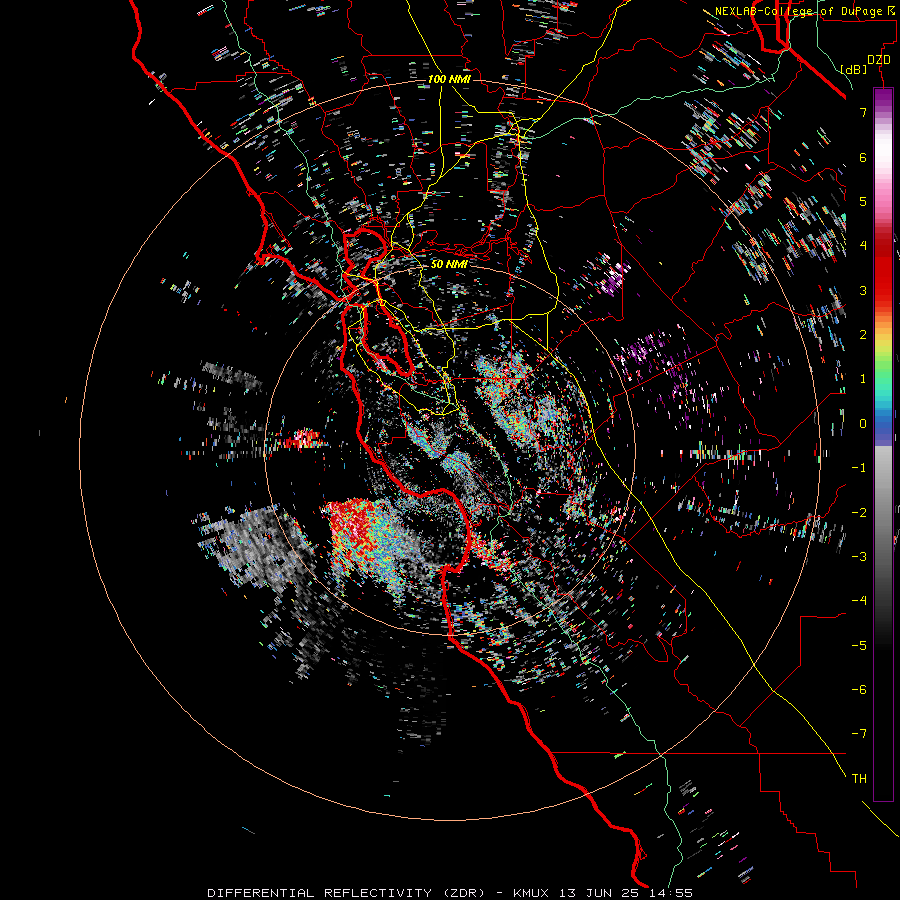Click the 13 JUN 25 date in caption

coord(599,893)
